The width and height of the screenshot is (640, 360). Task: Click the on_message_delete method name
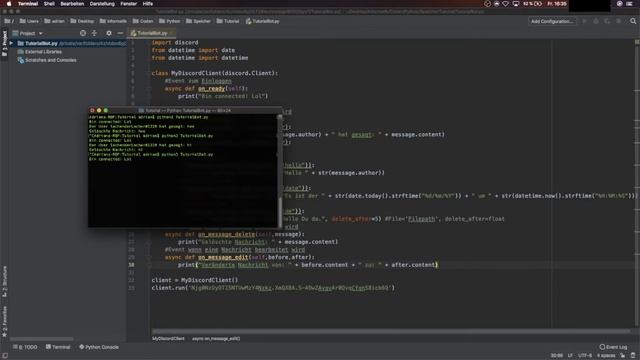[x=226, y=234]
